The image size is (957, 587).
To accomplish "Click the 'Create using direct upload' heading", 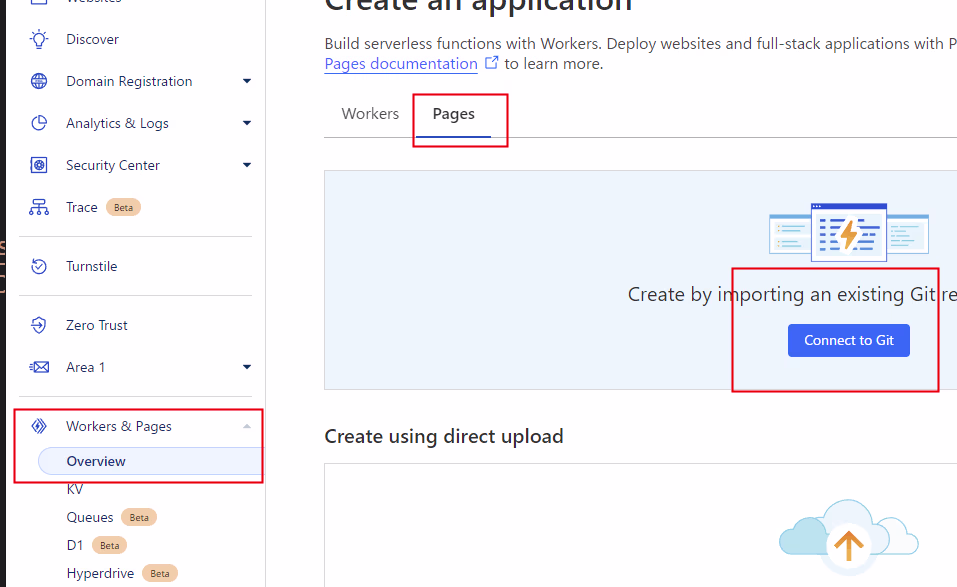I will (444, 436).
